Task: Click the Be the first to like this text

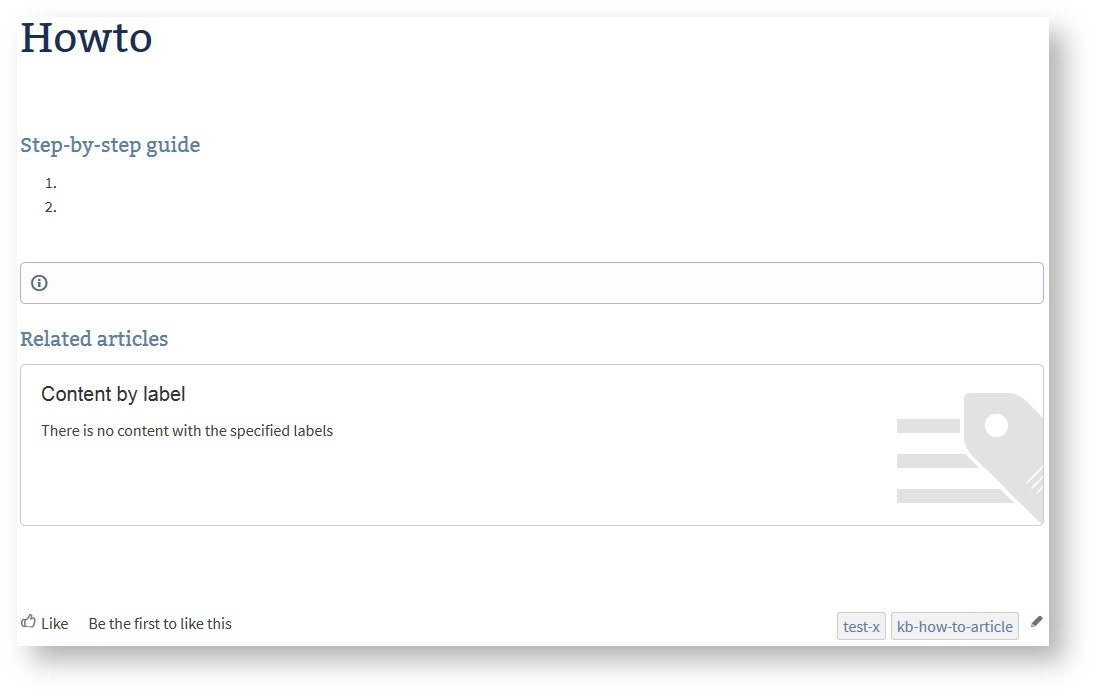Action: 160,624
